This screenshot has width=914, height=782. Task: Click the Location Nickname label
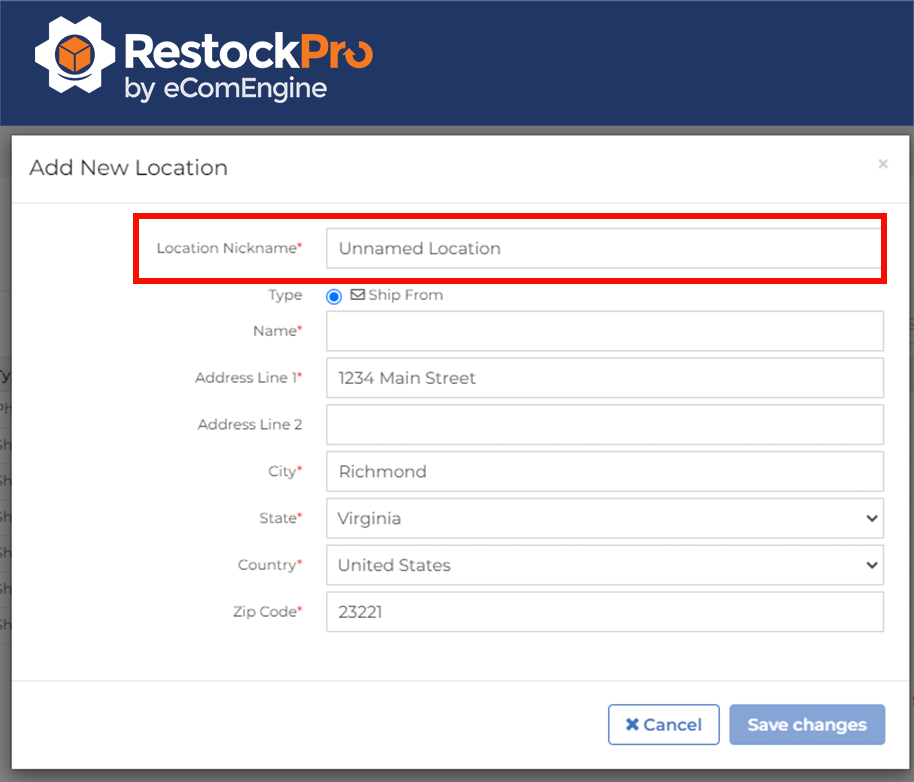click(x=227, y=248)
